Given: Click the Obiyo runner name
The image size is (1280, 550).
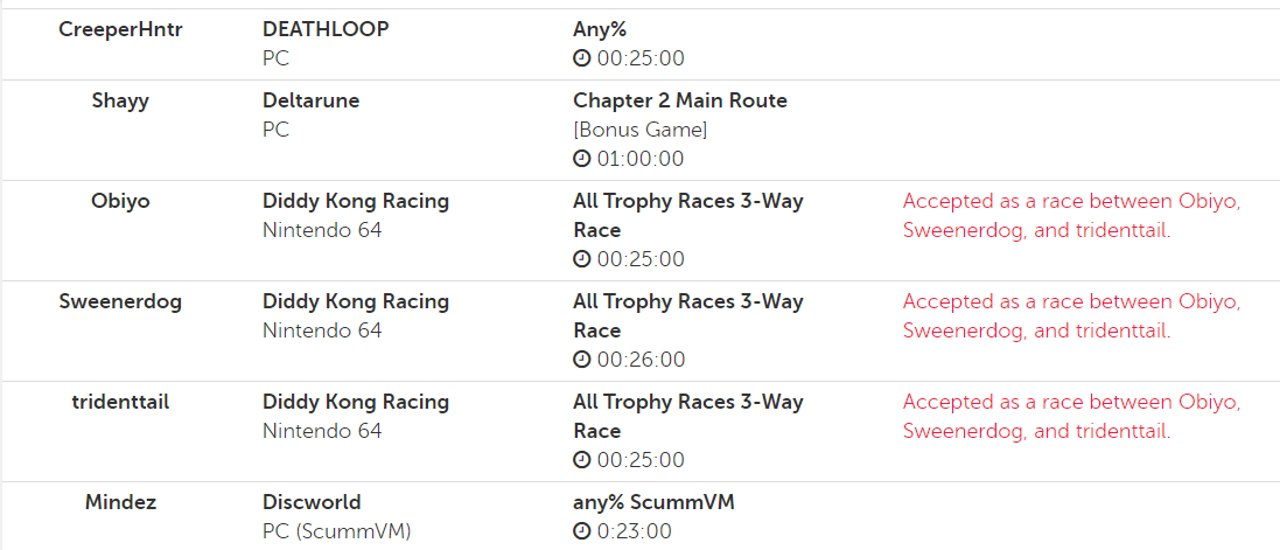Looking at the screenshot, I should coord(121,201).
